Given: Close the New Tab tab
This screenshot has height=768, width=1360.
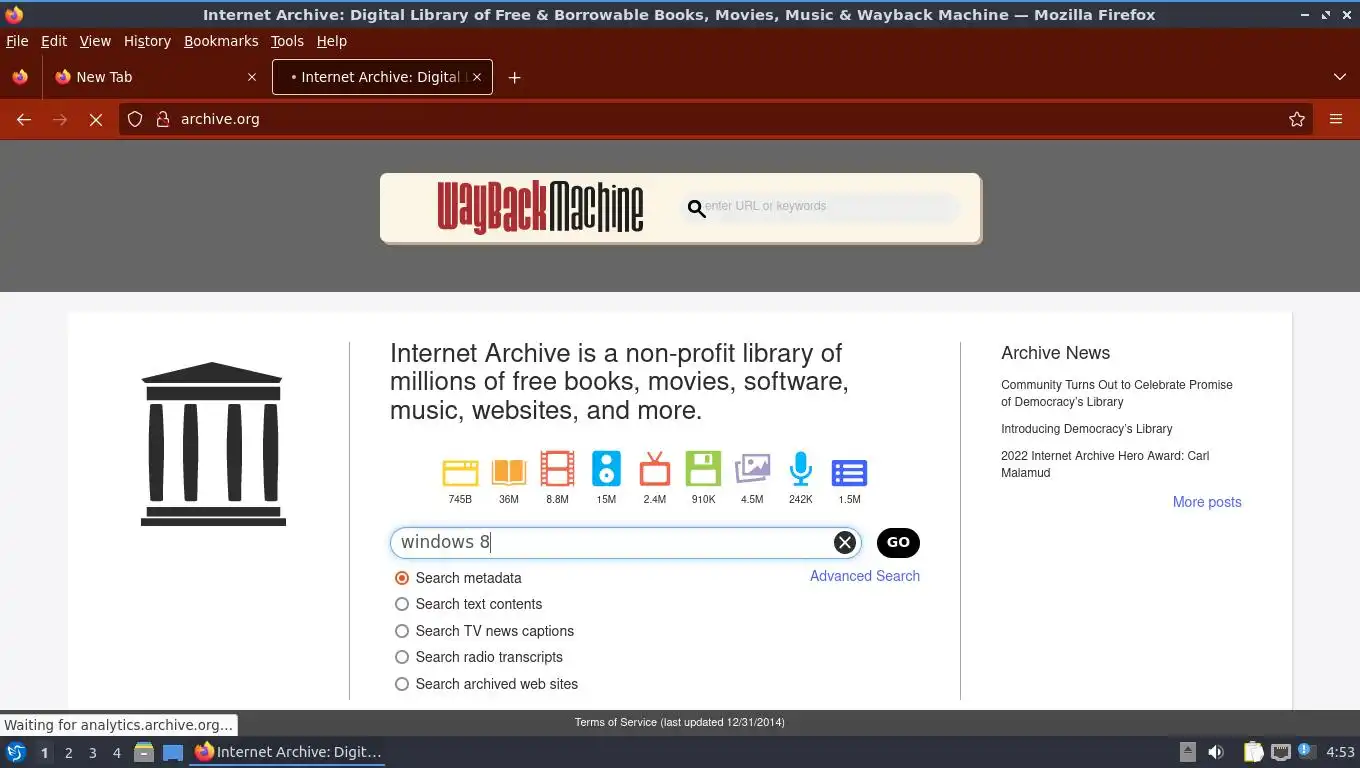Looking at the screenshot, I should click(252, 77).
